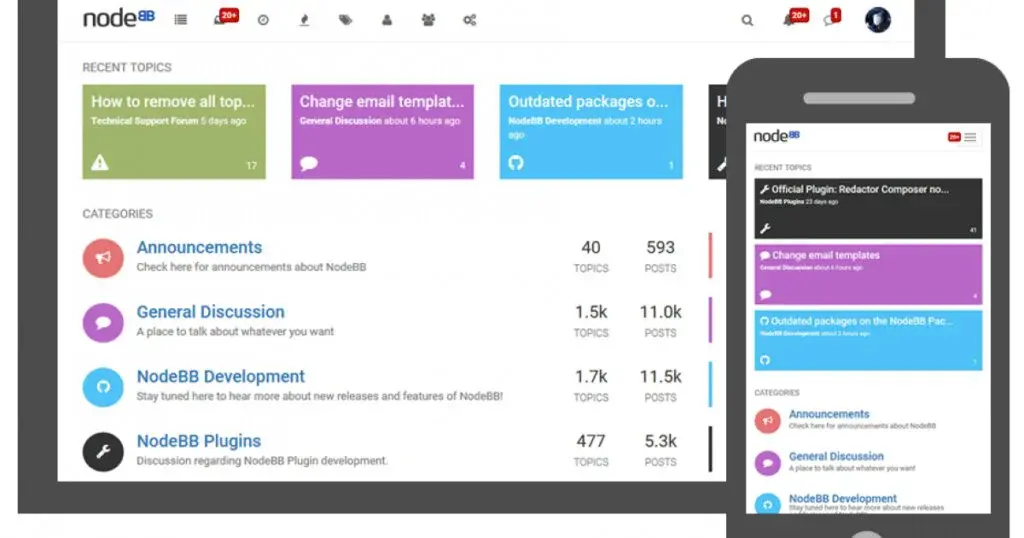The image size is (1024, 538).
Task: Click the NodeBB logo in desktop header
Action: (119, 18)
